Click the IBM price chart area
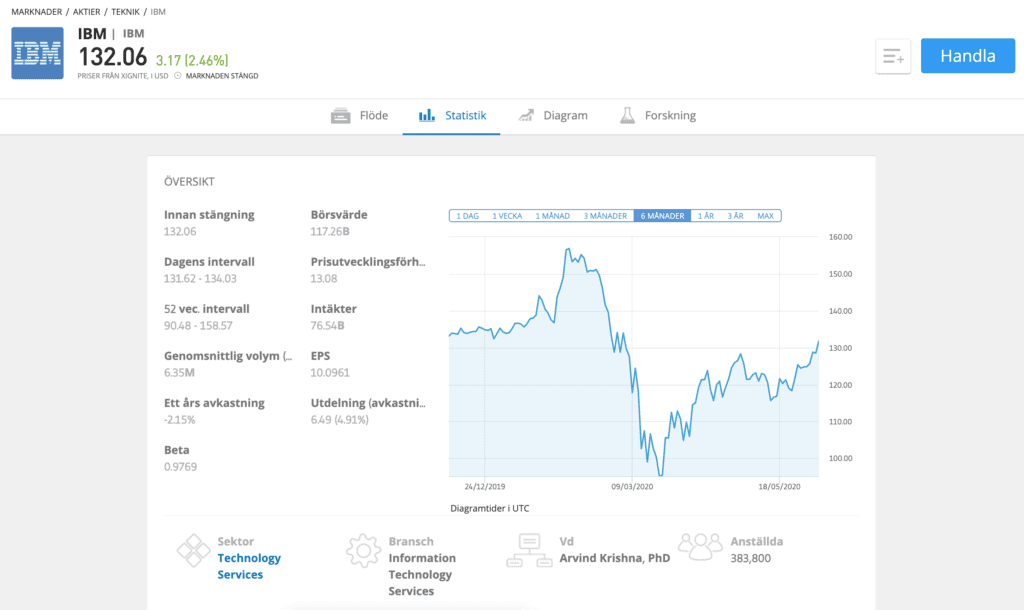 [633, 357]
